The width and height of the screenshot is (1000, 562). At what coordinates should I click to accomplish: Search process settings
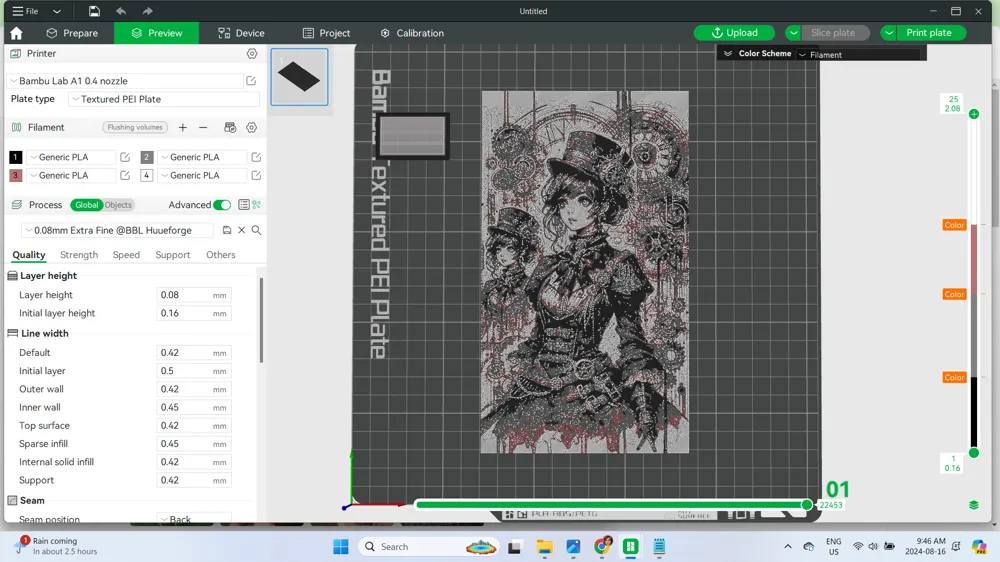click(256, 230)
